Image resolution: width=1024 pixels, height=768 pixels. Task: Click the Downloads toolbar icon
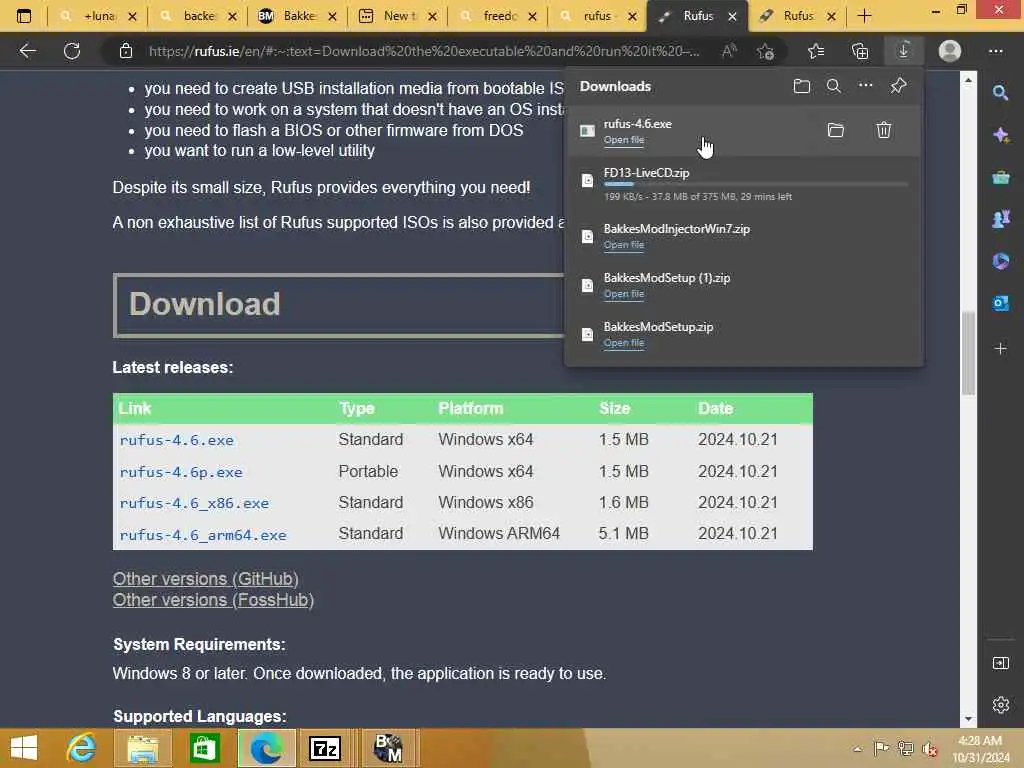point(904,50)
